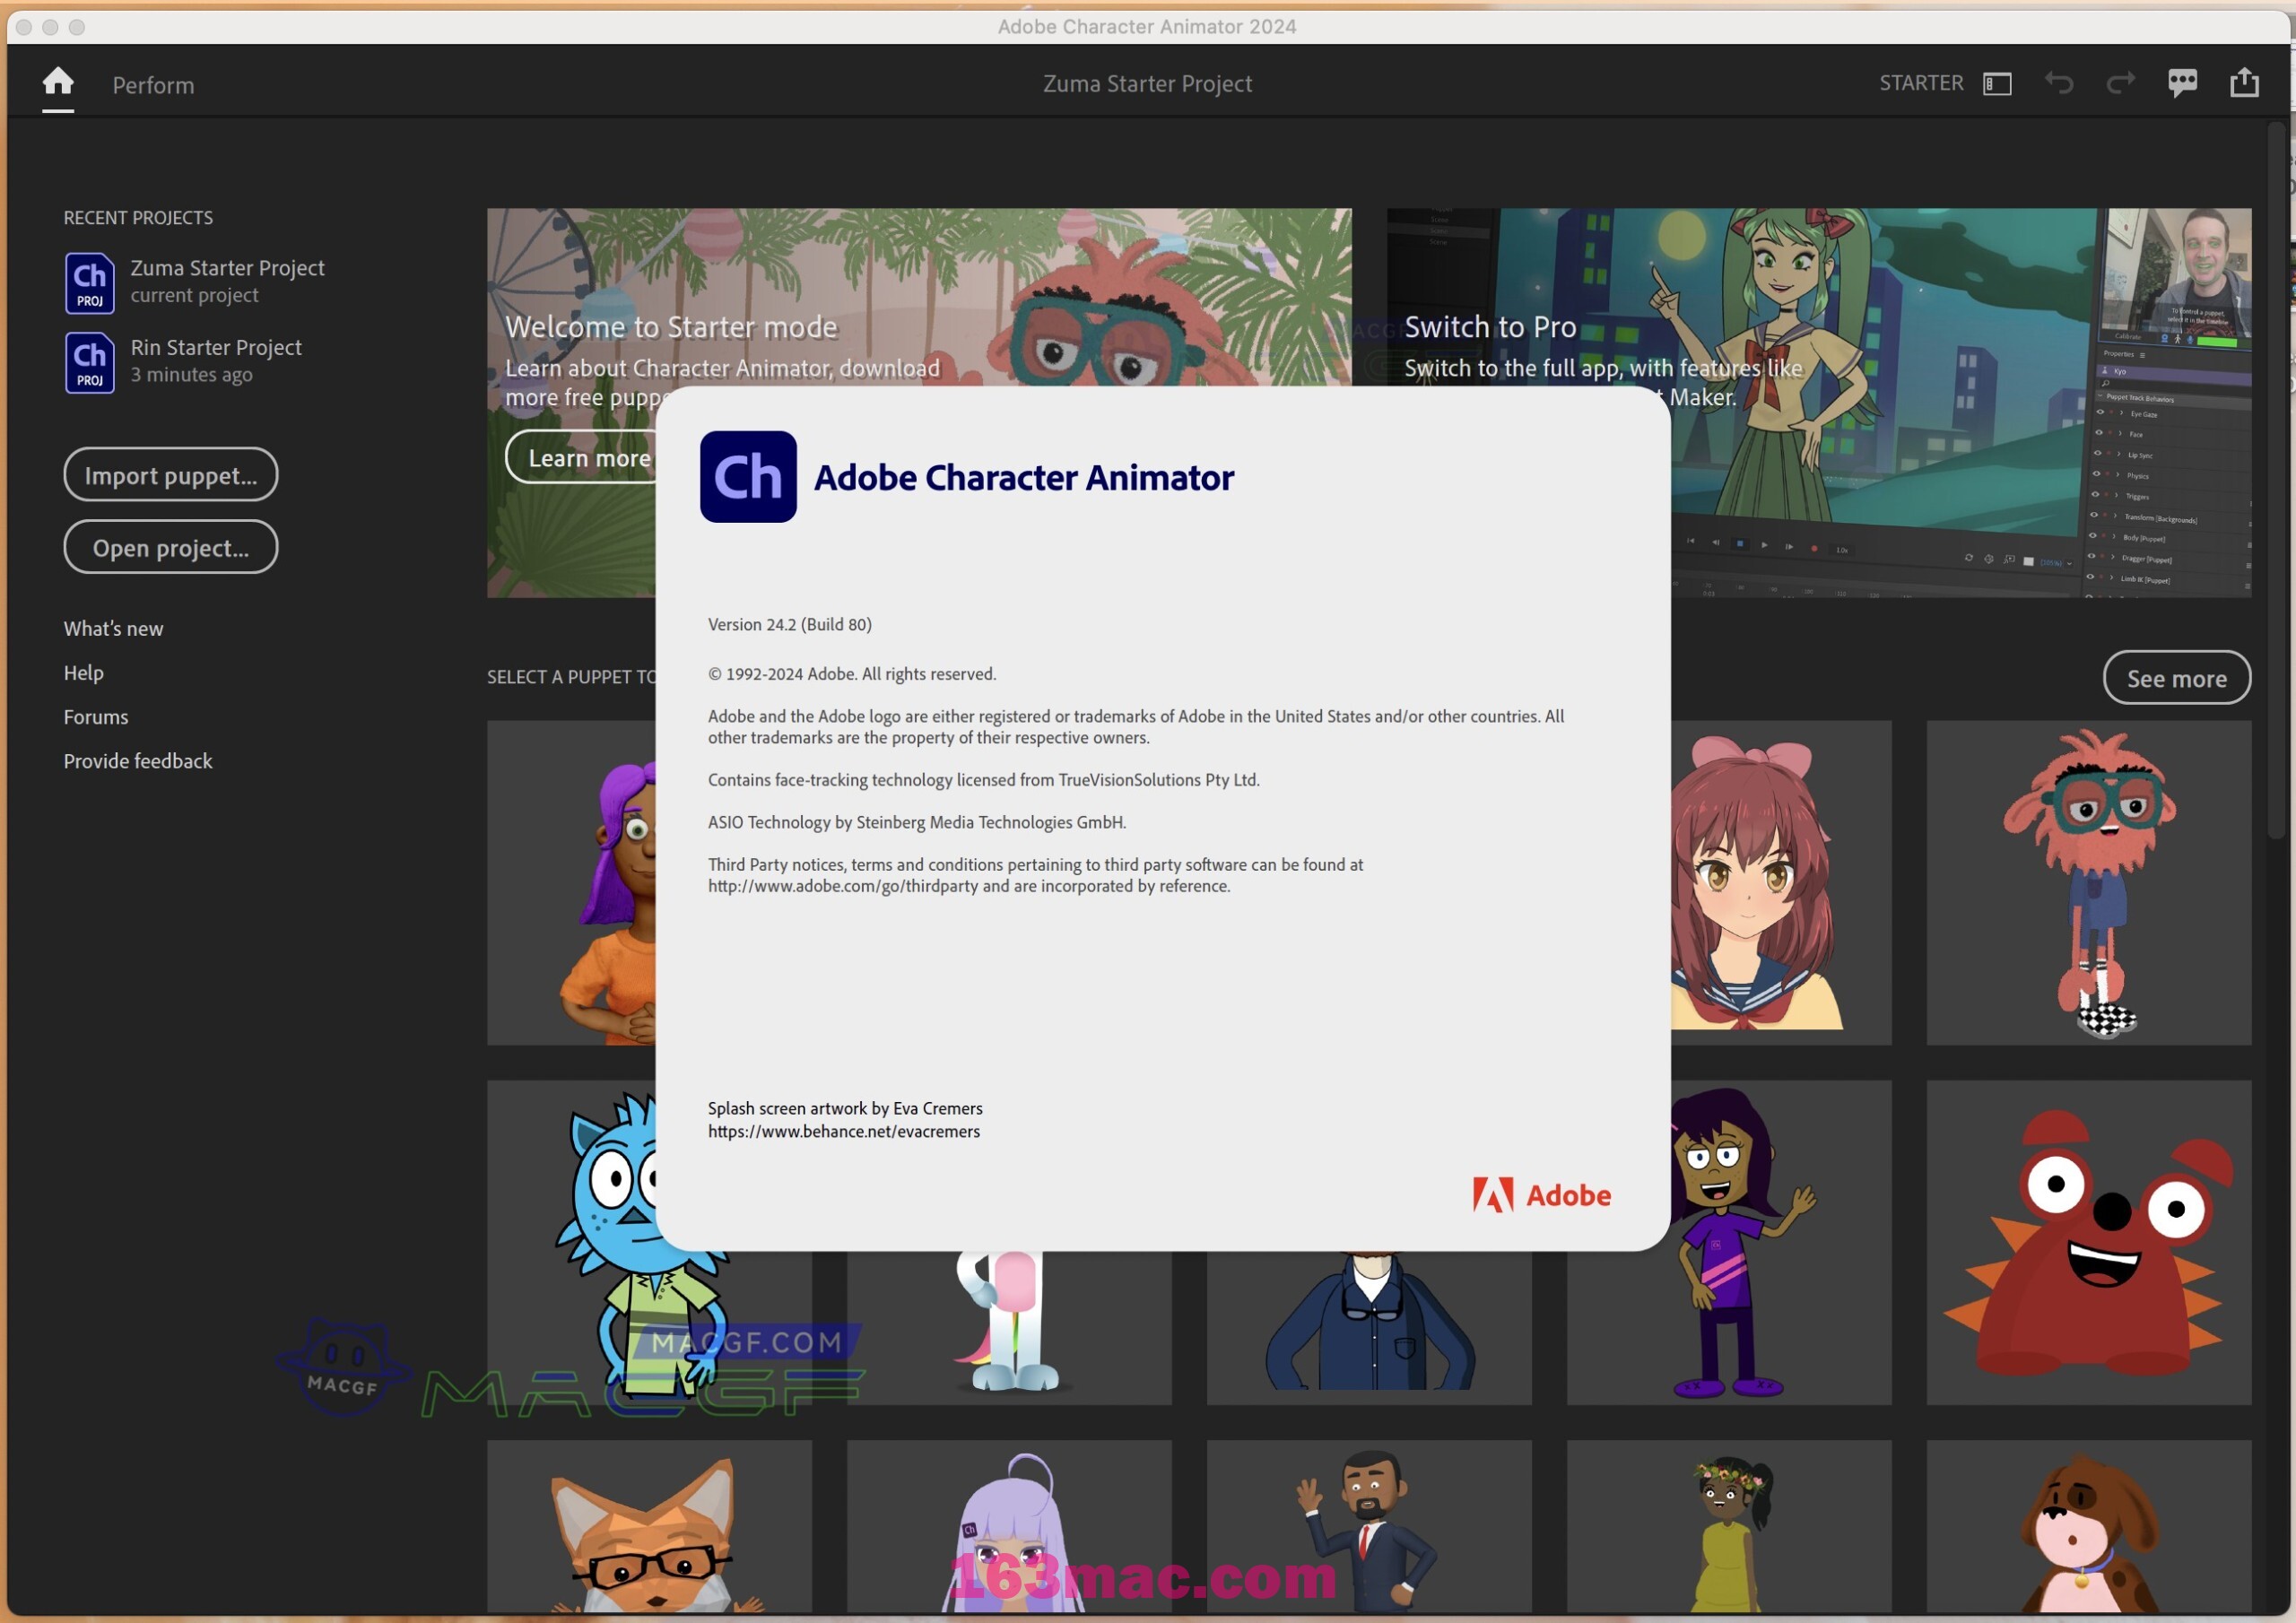This screenshot has height=1623, width=2296.
Task: Select the brown-eared dog puppet
Action: (2089, 1526)
